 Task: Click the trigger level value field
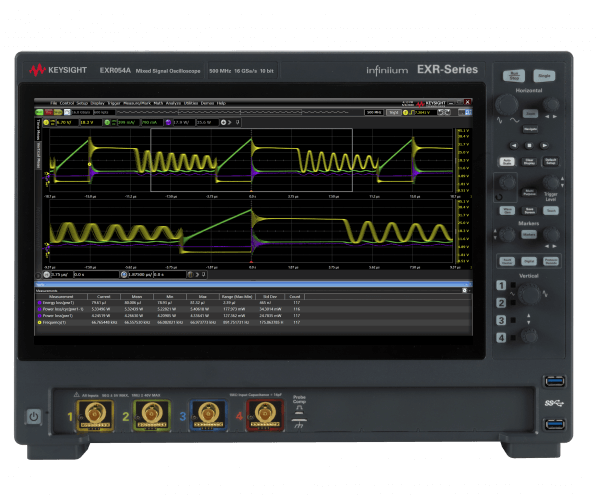(x=425, y=112)
